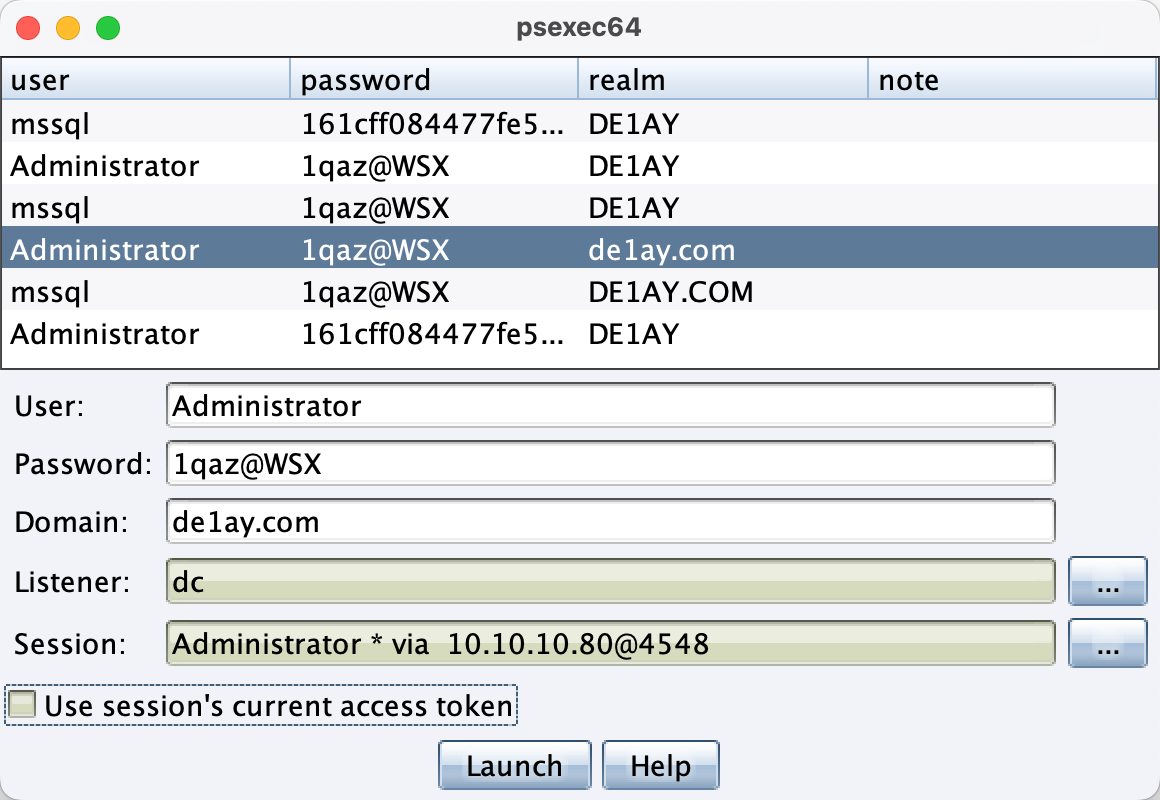Sort by the password column header

[x=433, y=80]
